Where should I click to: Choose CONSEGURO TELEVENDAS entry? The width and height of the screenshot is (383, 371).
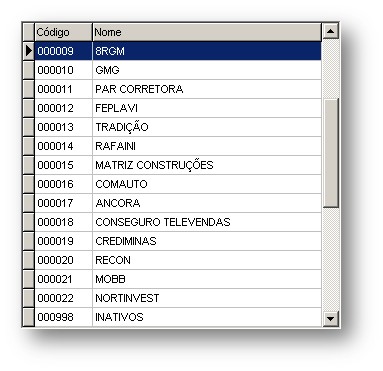click(178, 222)
